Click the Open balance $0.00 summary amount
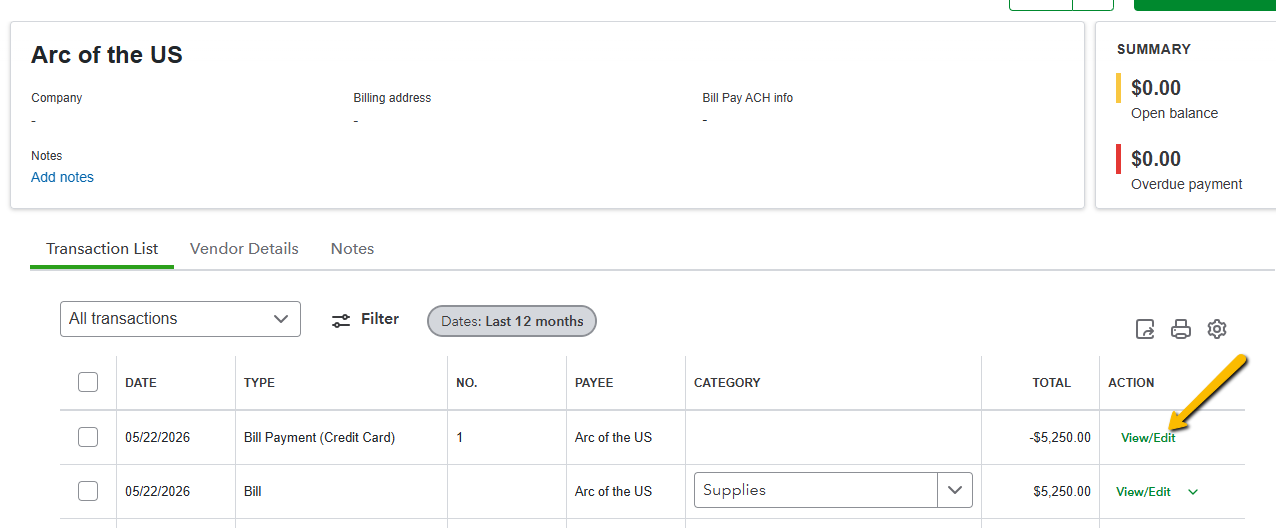 tap(1156, 88)
